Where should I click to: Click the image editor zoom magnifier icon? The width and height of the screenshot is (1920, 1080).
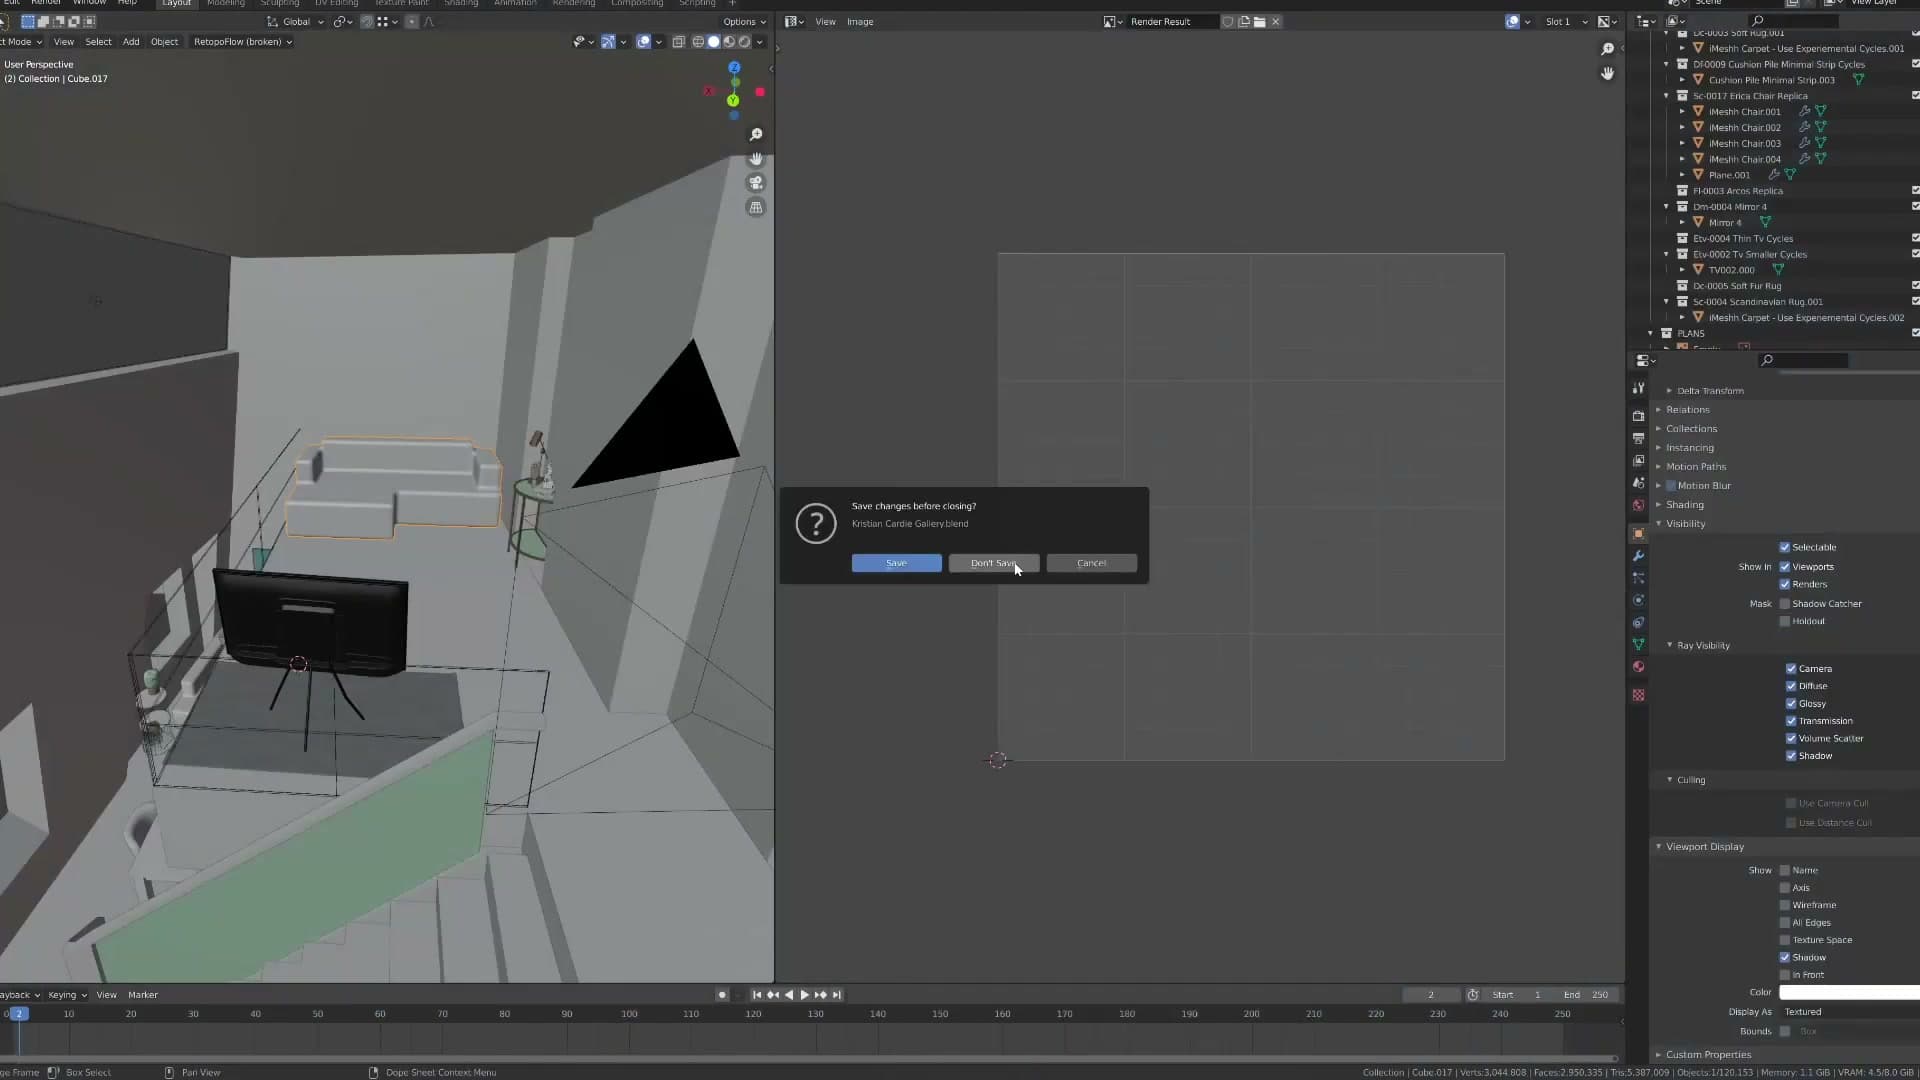(1607, 49)
